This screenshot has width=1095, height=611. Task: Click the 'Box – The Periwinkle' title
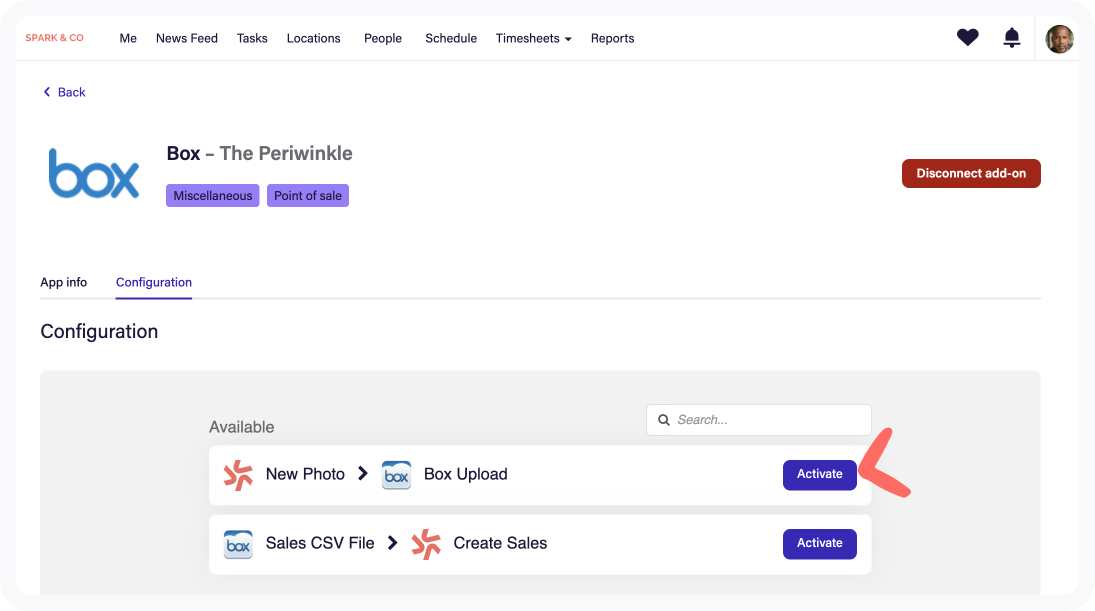tap(259, 153)
